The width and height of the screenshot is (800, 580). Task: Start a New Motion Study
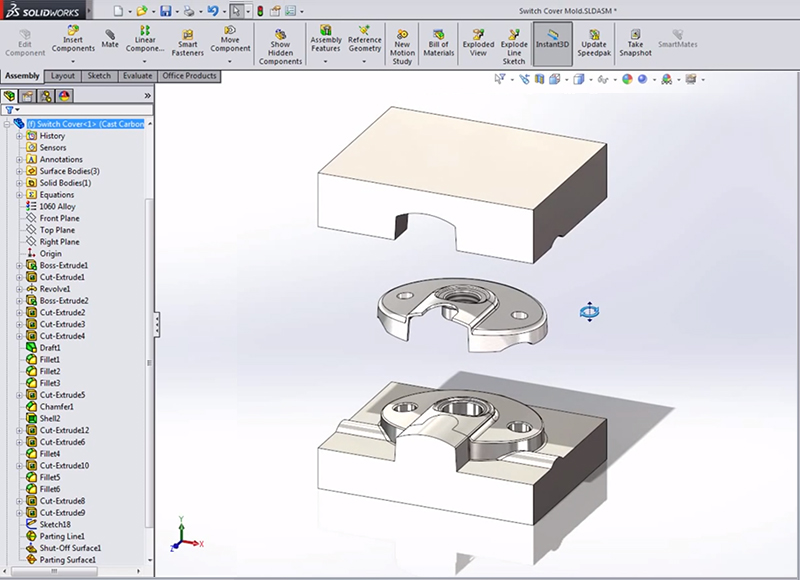402,36
